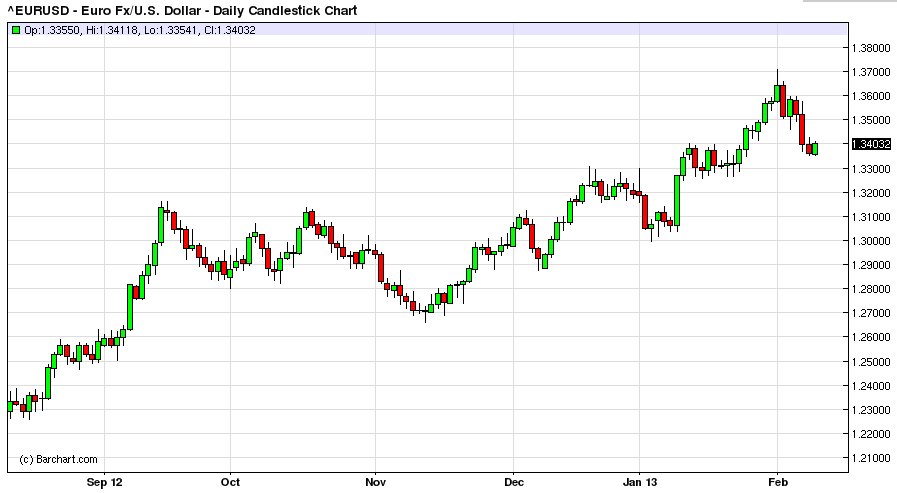
Task: Select the chart title '^EURUSD - Euro Fx/U.S. Dollar'
Action: click(x=106, y=10)
